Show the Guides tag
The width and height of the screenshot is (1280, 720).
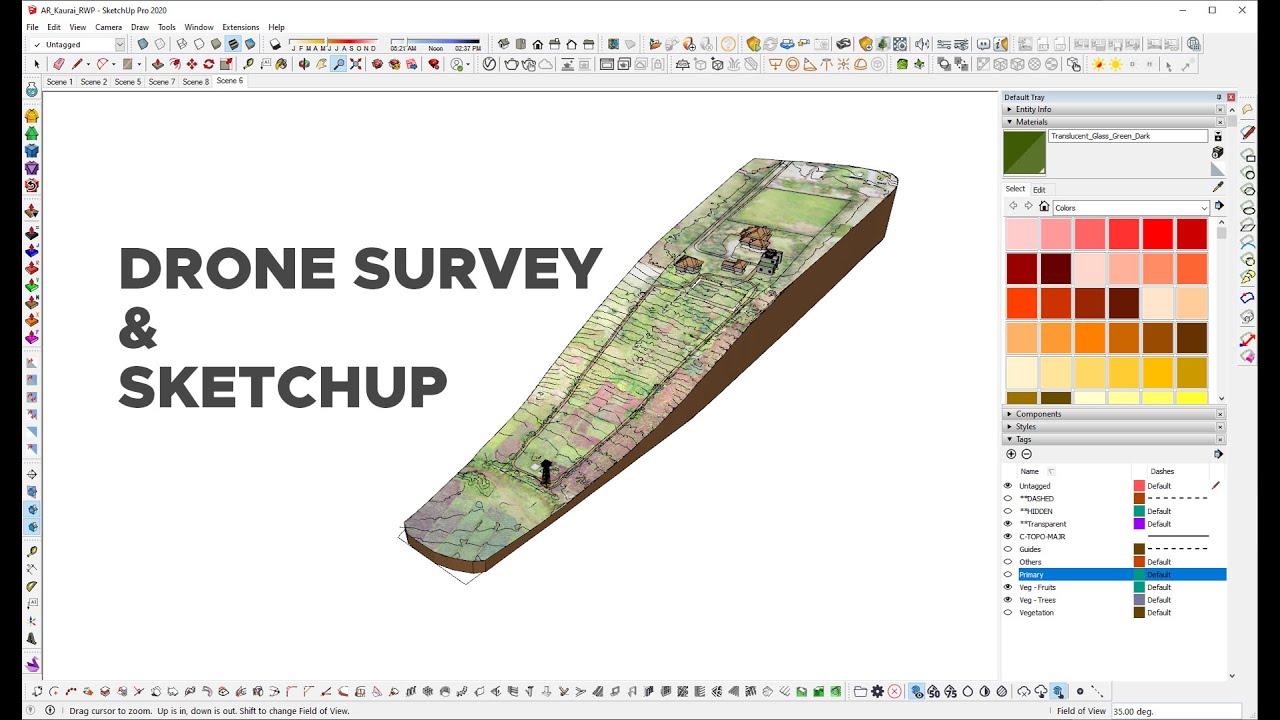(x=1008, y=549)
